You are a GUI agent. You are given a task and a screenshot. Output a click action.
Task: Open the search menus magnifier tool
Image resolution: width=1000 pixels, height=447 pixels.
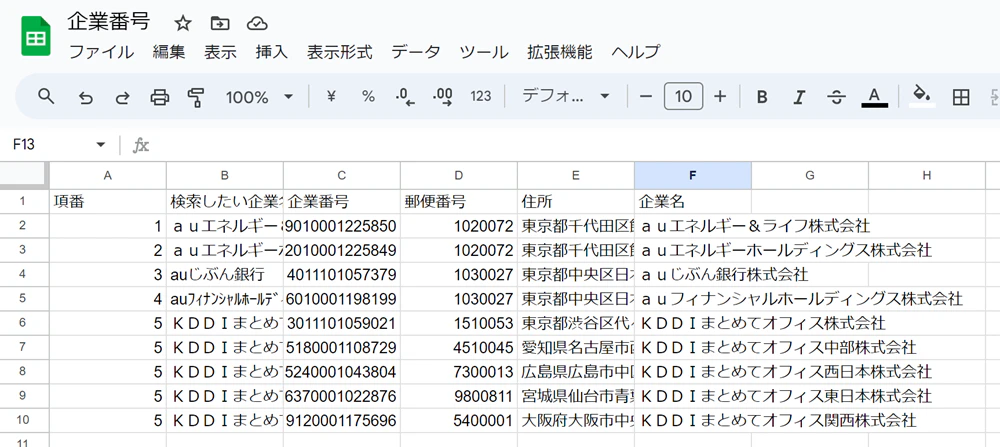pyautogui.click(x=45, y=96)
